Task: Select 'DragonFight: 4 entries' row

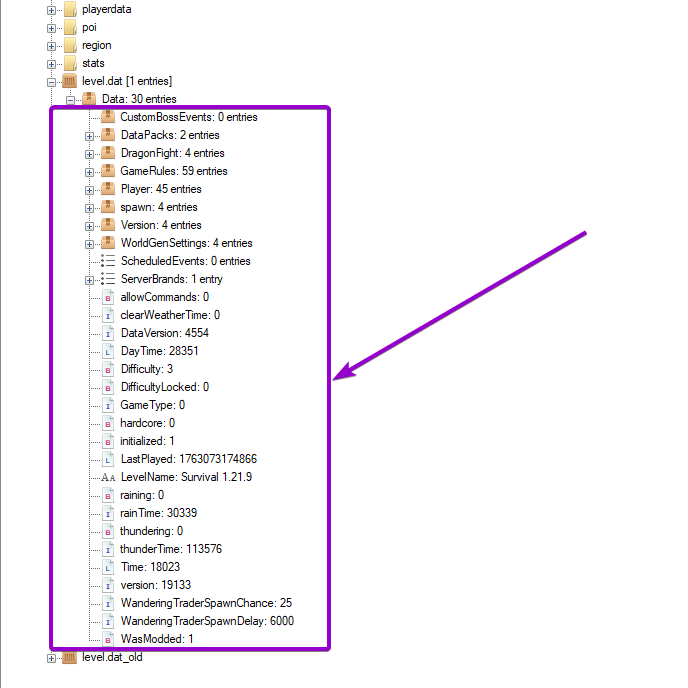Action: pyautogui.click(x=172, y=153)
